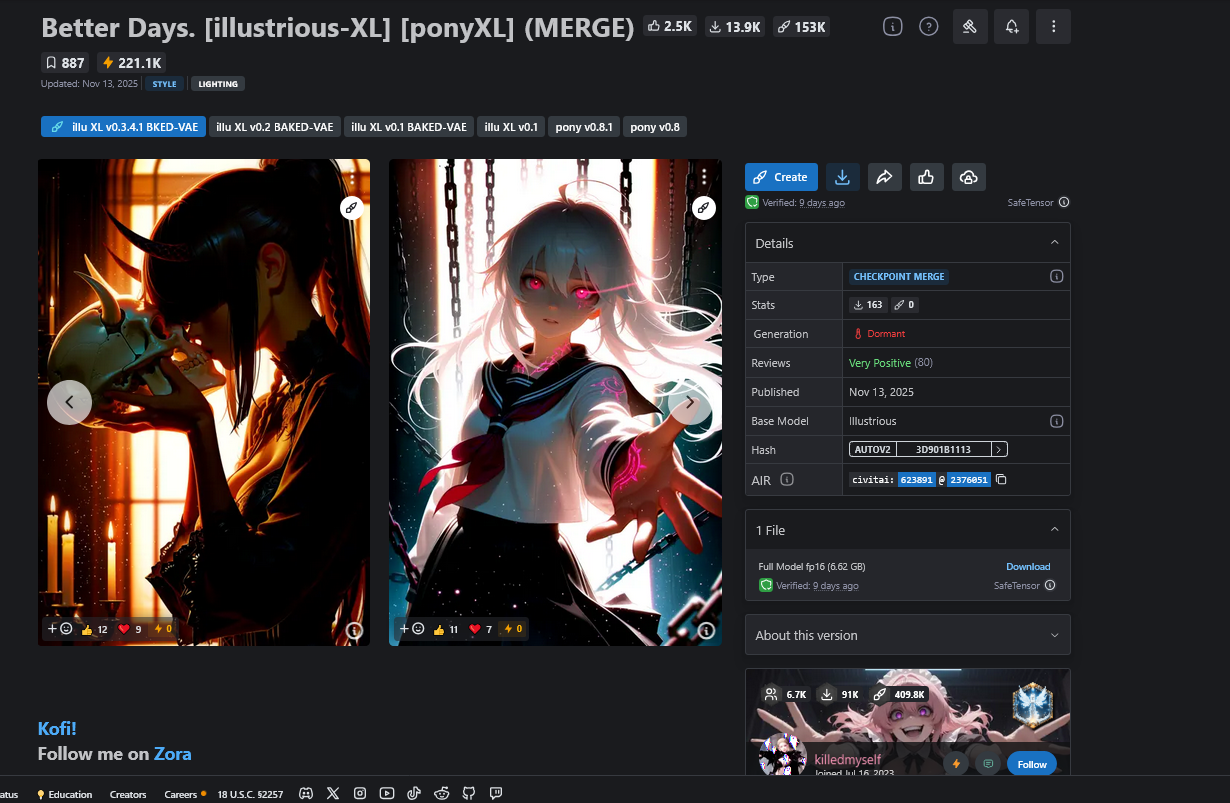1230x803 pixels.
Task: Click the LIGHTING tag badge
Action: (218, 84)
